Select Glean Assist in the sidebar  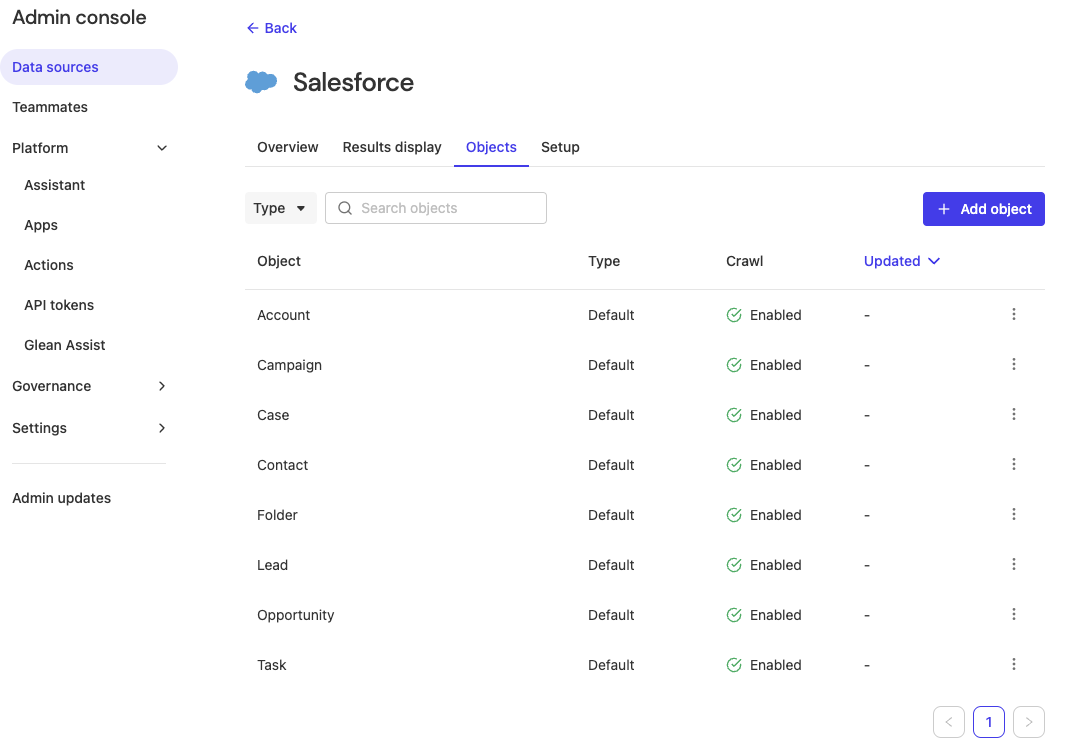point(64,344)
